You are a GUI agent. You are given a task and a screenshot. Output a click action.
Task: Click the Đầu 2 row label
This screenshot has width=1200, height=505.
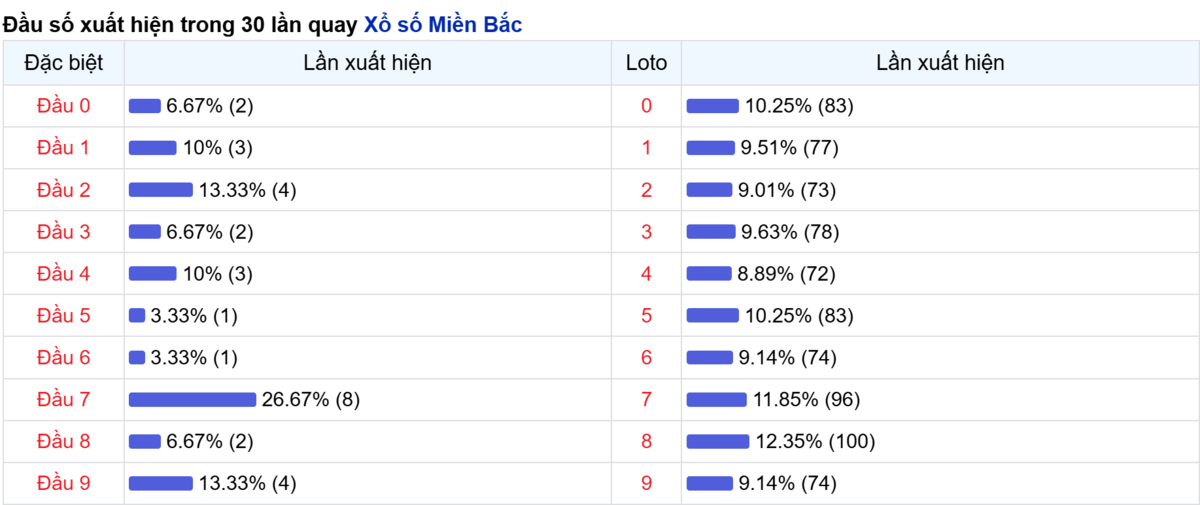pyautogui.click(x=64, y=190)
